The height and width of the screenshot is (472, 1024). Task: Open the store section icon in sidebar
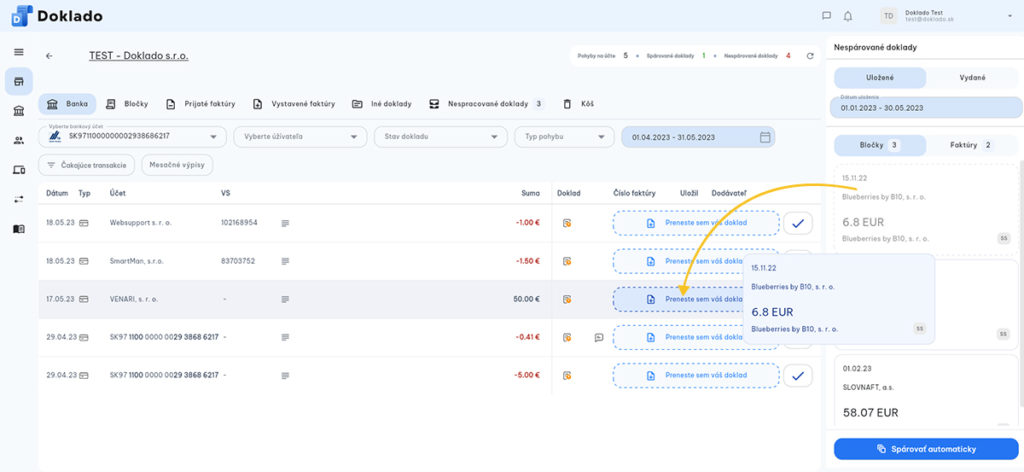(19, 82)
